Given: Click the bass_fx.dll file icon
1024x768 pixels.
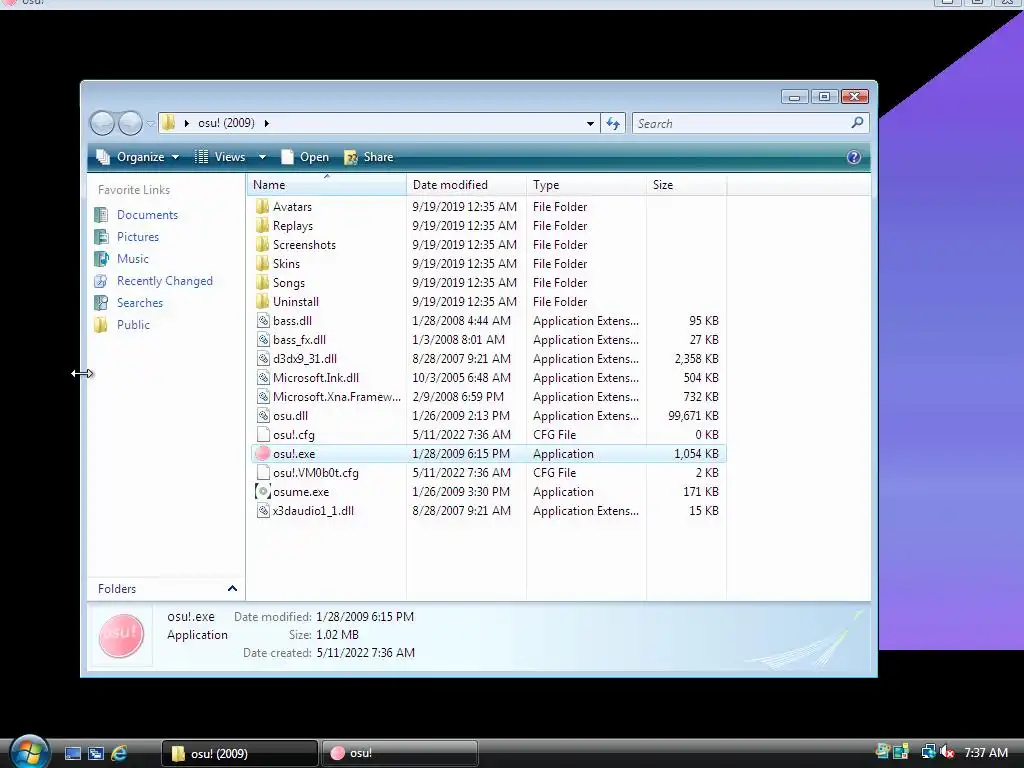Looking at the screenshot, I should (x=263, y=340).
